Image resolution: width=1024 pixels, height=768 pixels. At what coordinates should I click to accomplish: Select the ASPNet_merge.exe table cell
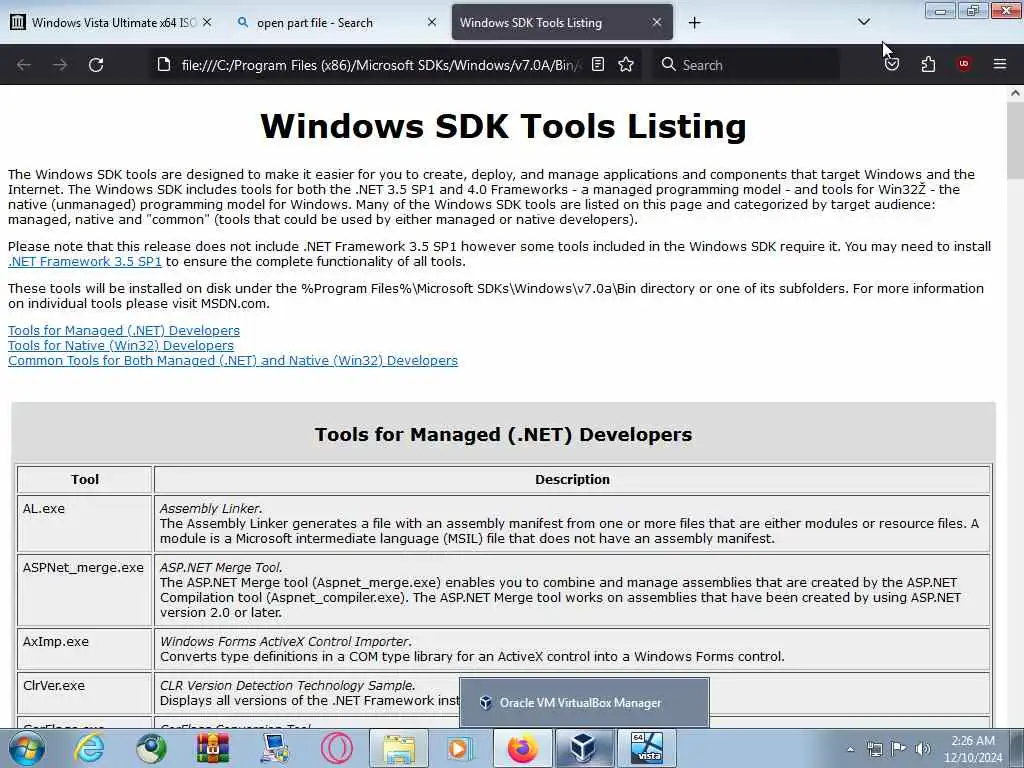point(85,590)
